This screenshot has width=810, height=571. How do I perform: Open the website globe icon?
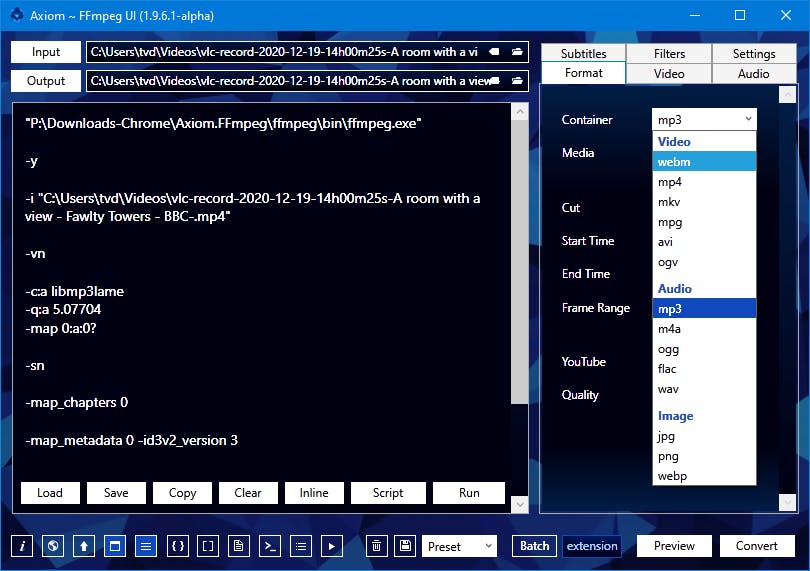[x=53, y=546]
